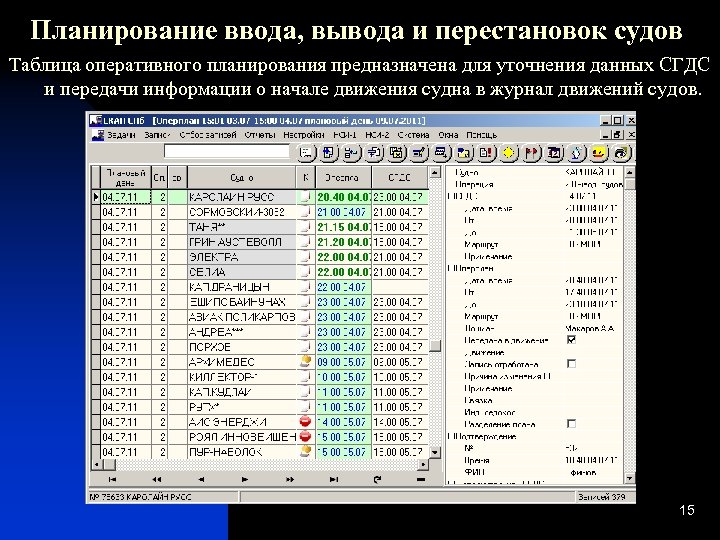Jump forward a page with the double-right arrow
720x540 pixels.
tap(289, 479)
